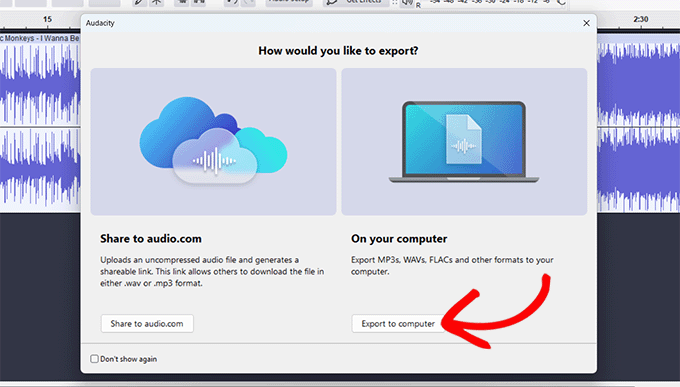Click the 'Audacity' dialog title text
The height and width of the screenshot is (387, 680).
100,23
